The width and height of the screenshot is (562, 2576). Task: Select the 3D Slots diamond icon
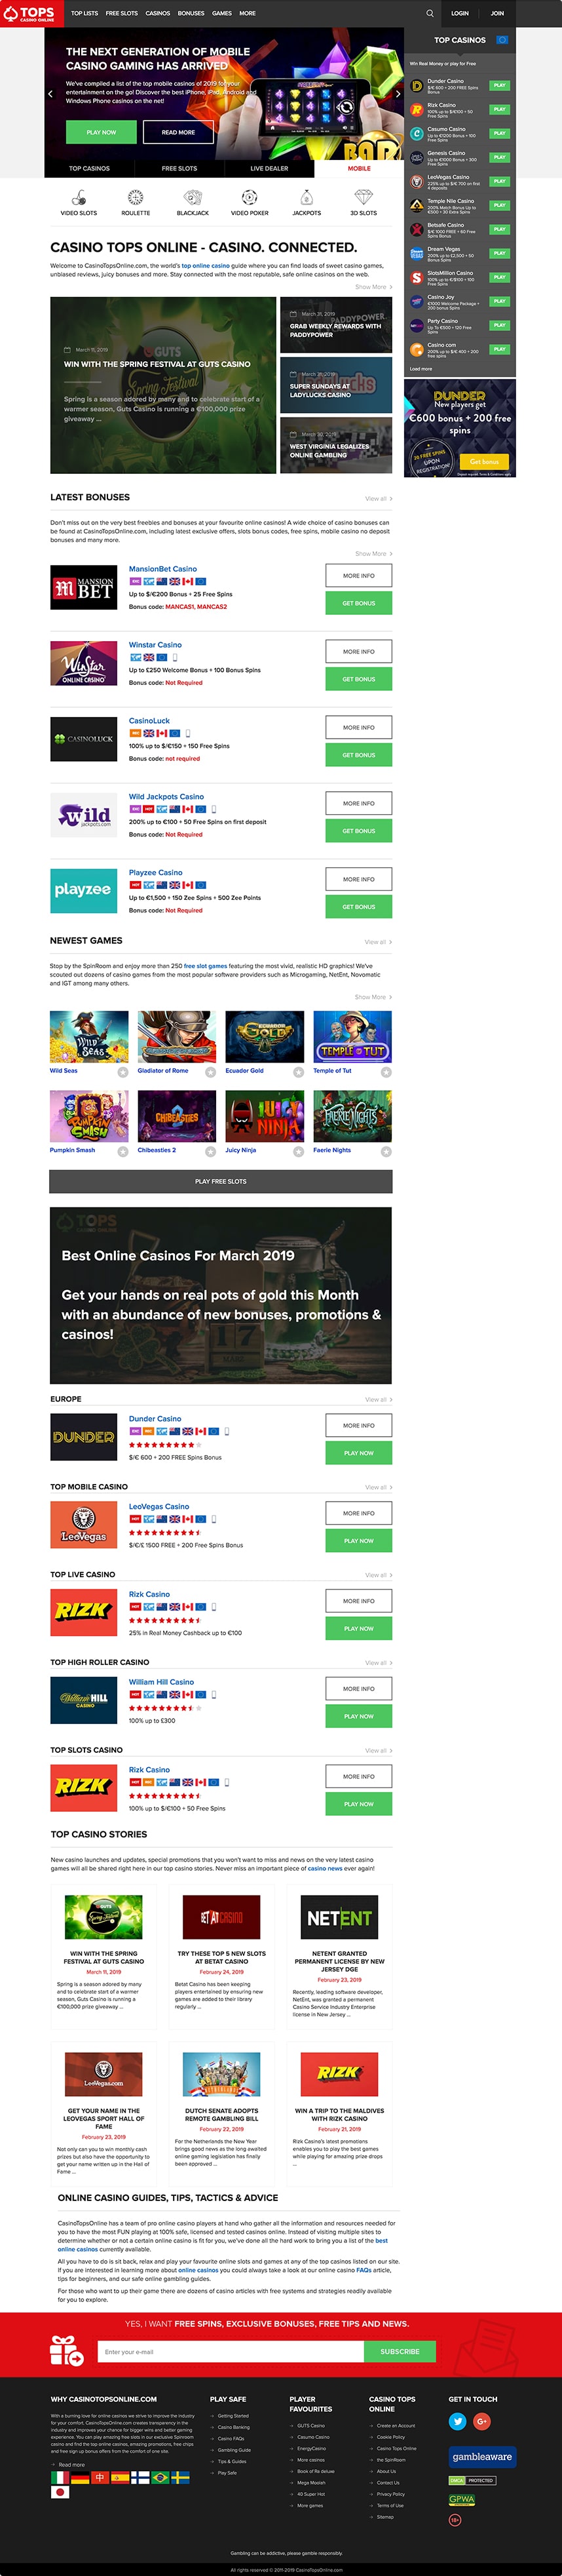tap(363, 197)
